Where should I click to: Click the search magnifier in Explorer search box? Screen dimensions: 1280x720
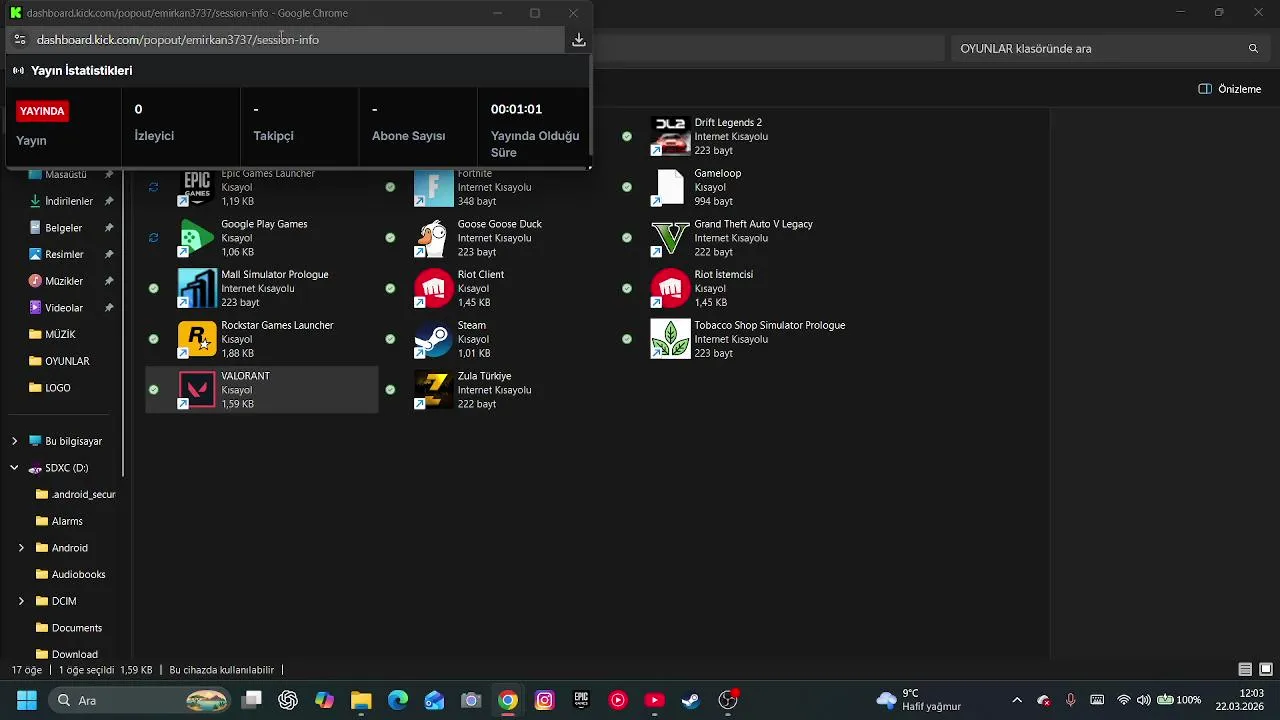(x=1253, y=48)
